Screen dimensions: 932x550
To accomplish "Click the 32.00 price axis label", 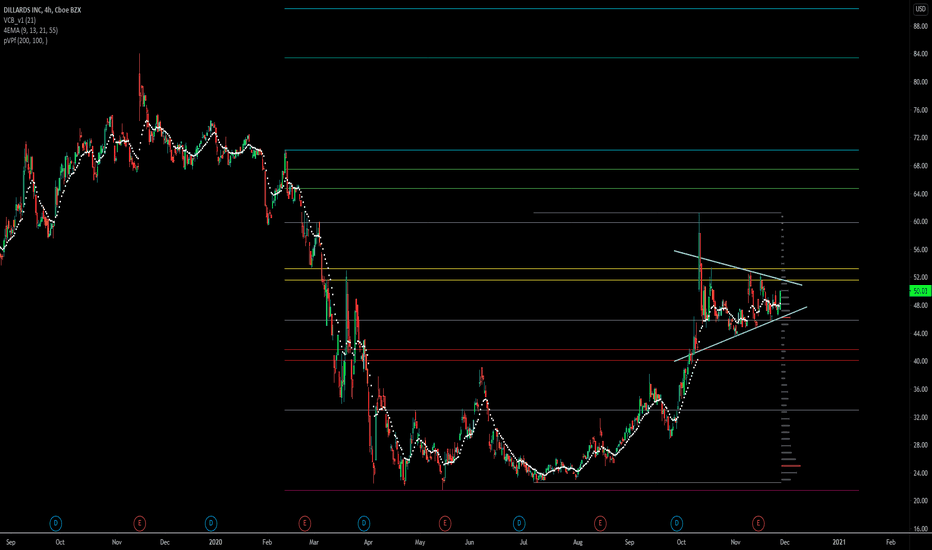I will click(x=920, y=417).
